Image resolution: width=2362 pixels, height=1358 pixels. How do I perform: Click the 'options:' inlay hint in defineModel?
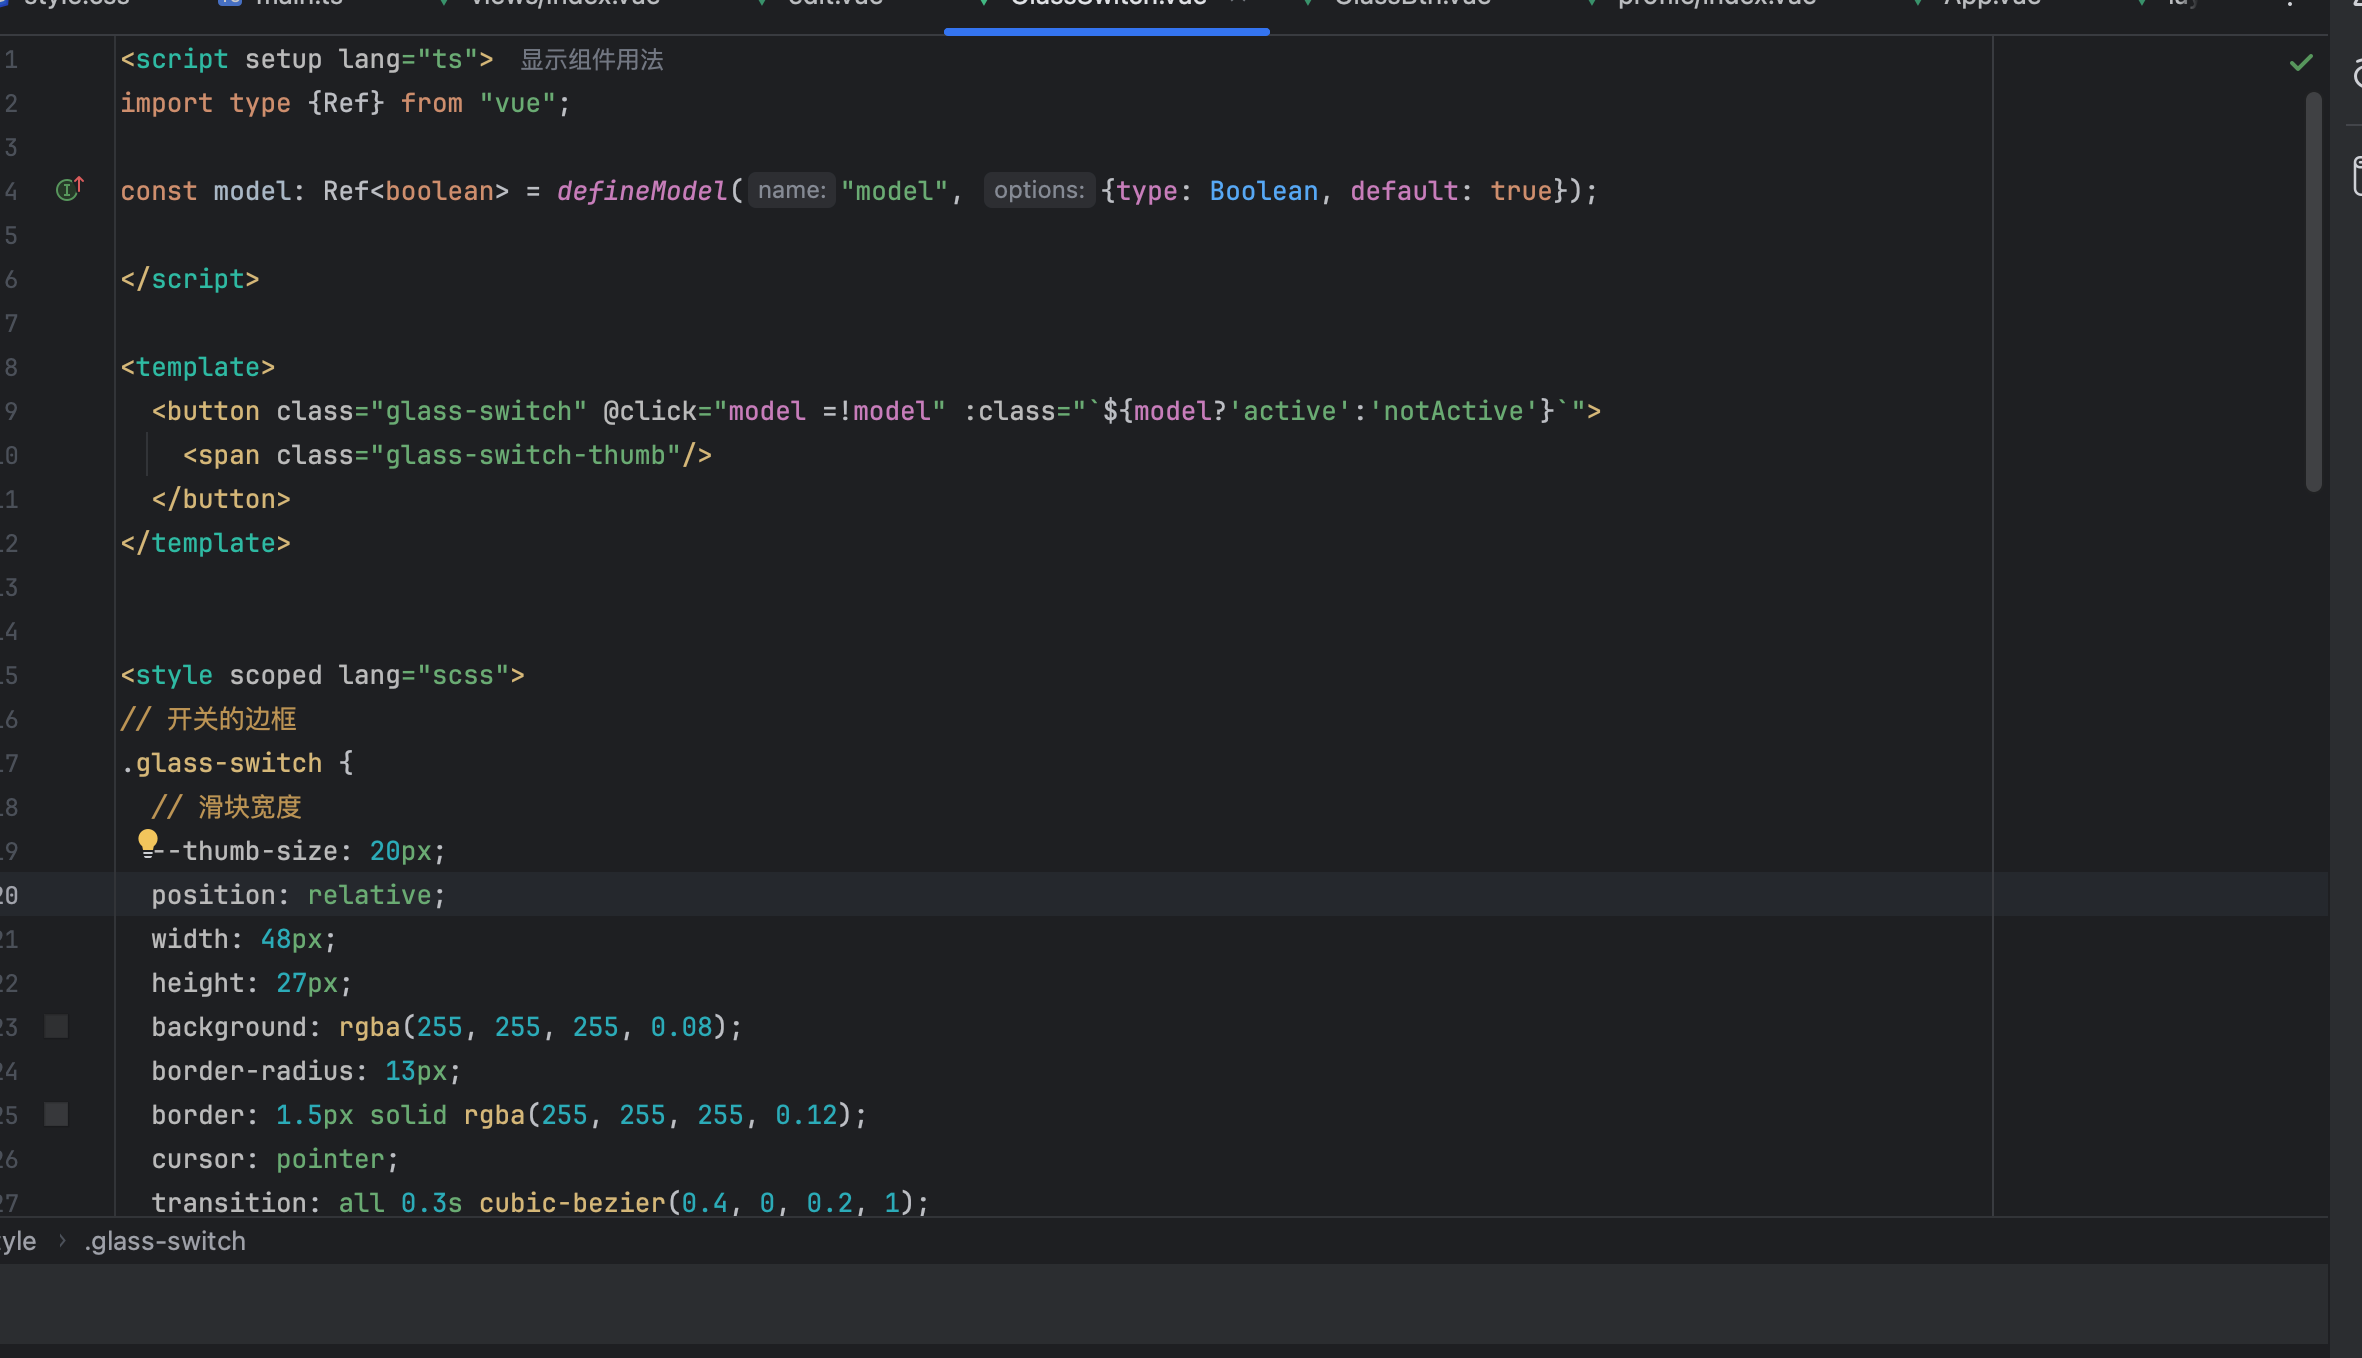coord(1038,190)
